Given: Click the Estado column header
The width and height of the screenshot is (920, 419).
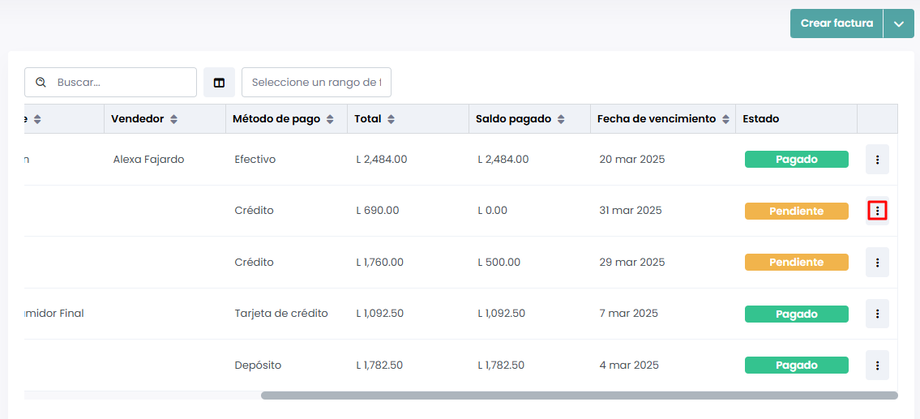Looking at the screenshot, I should pos(760,119).
